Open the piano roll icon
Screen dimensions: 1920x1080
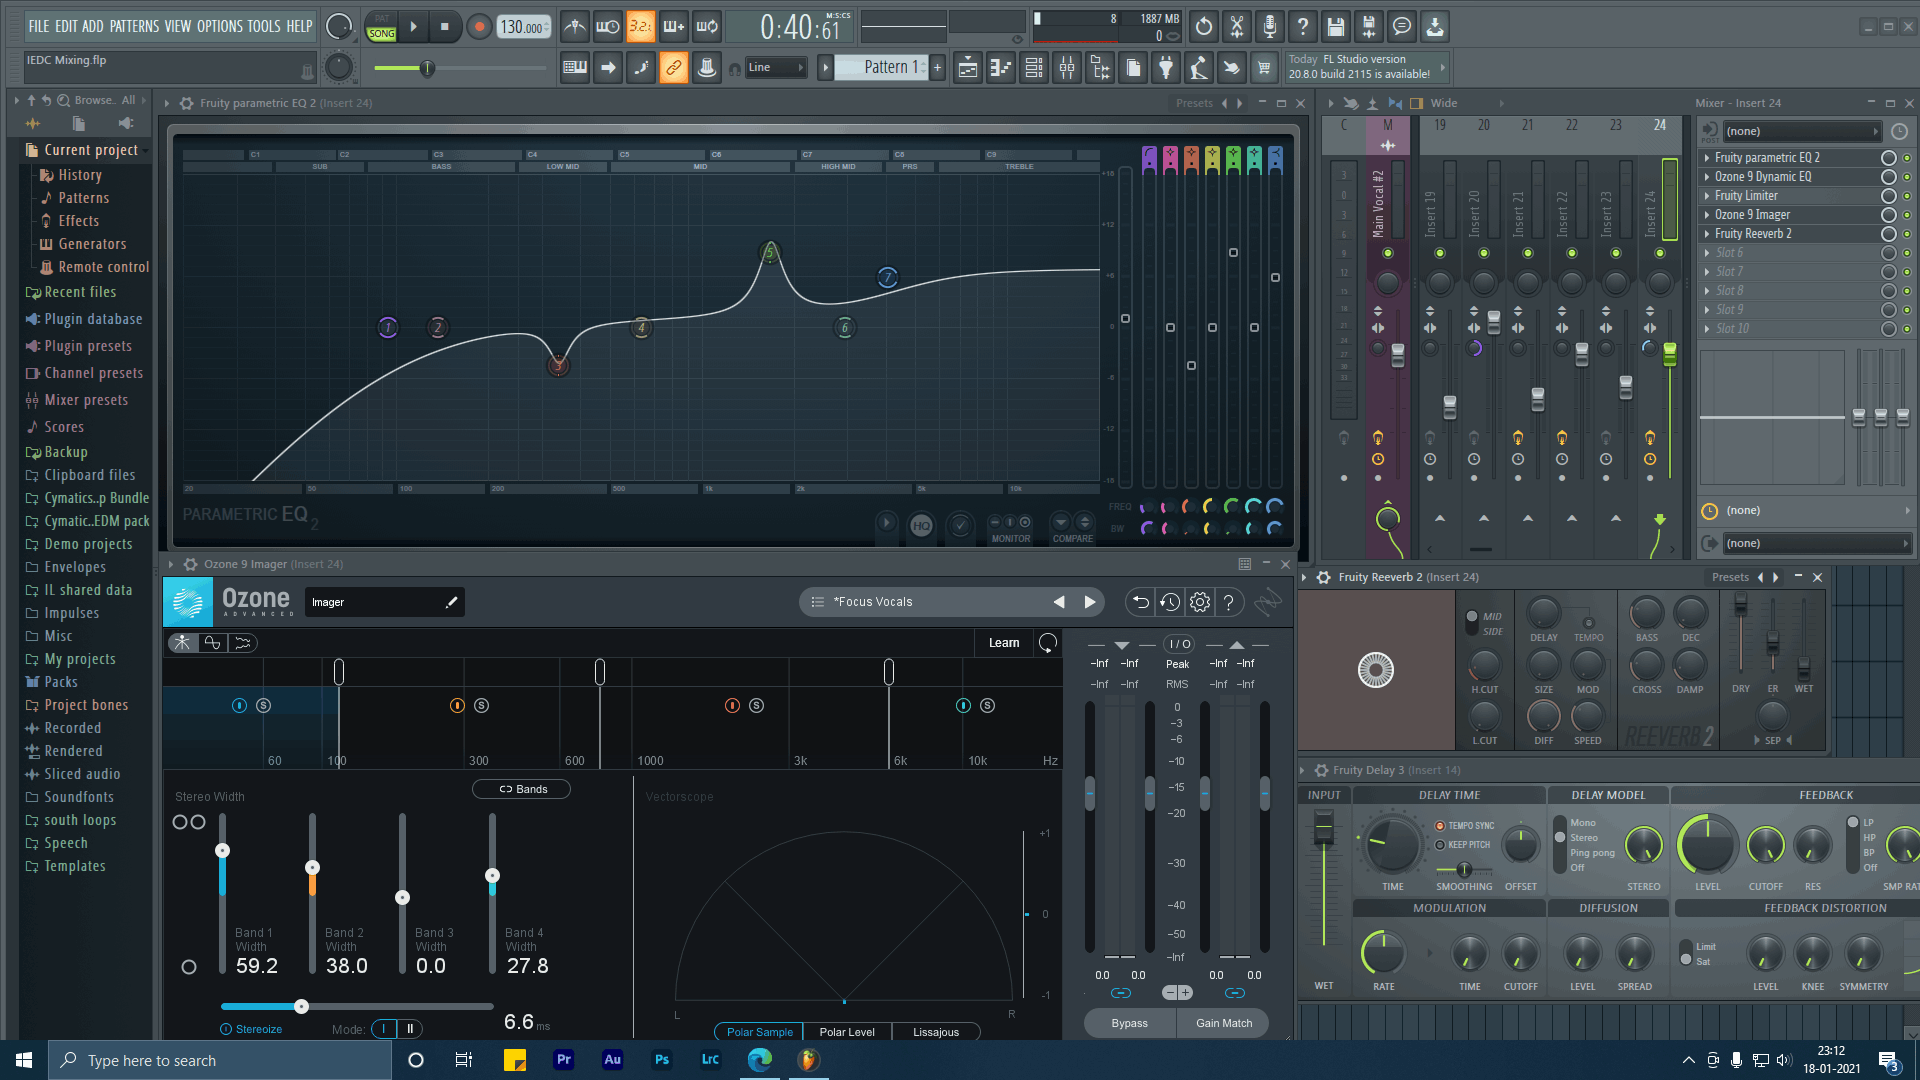click(1000, 68)
